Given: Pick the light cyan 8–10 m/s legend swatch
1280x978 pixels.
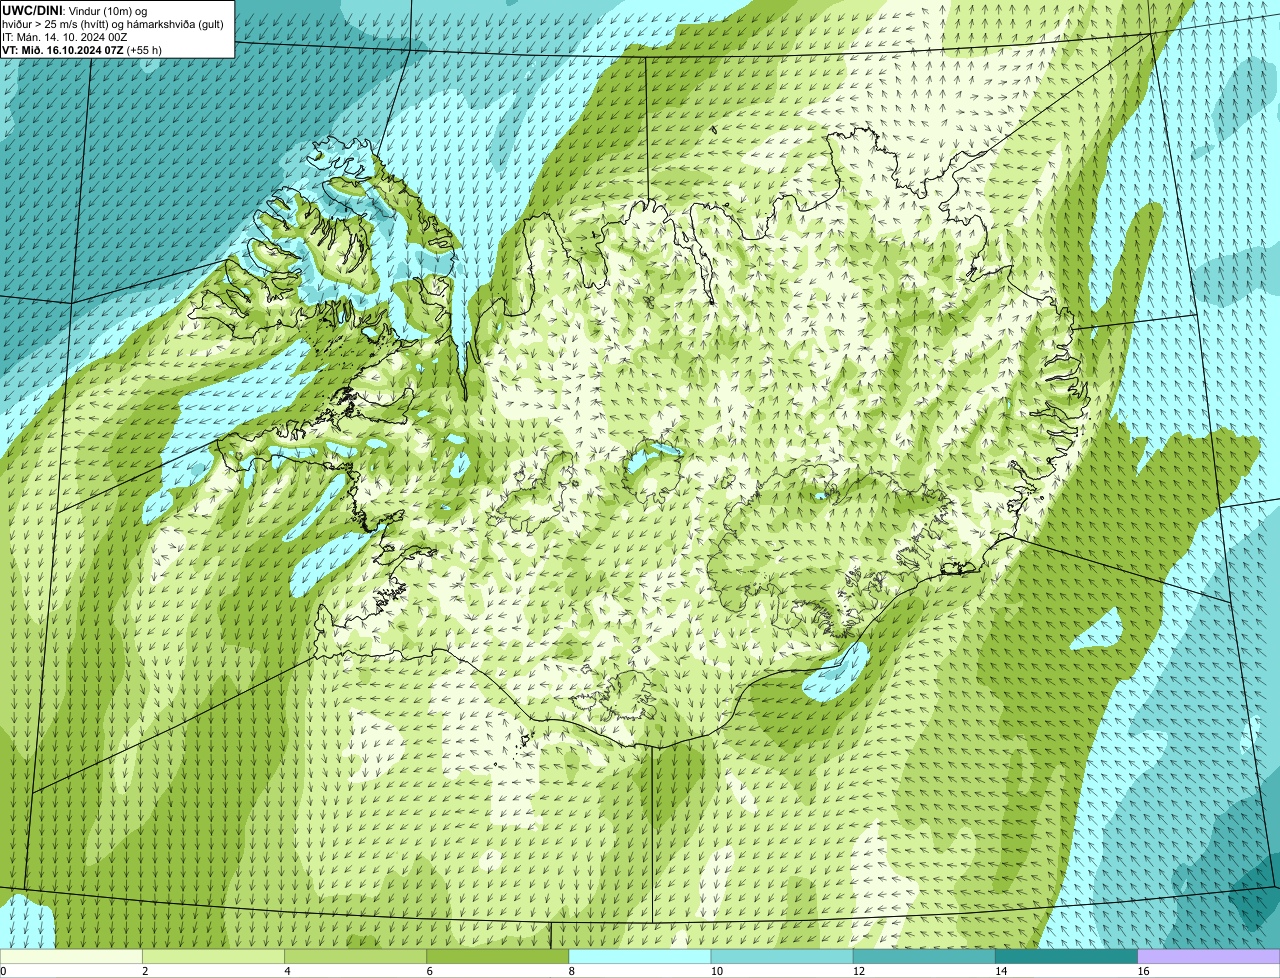Looking at the screenshot, I should (640, 957).
